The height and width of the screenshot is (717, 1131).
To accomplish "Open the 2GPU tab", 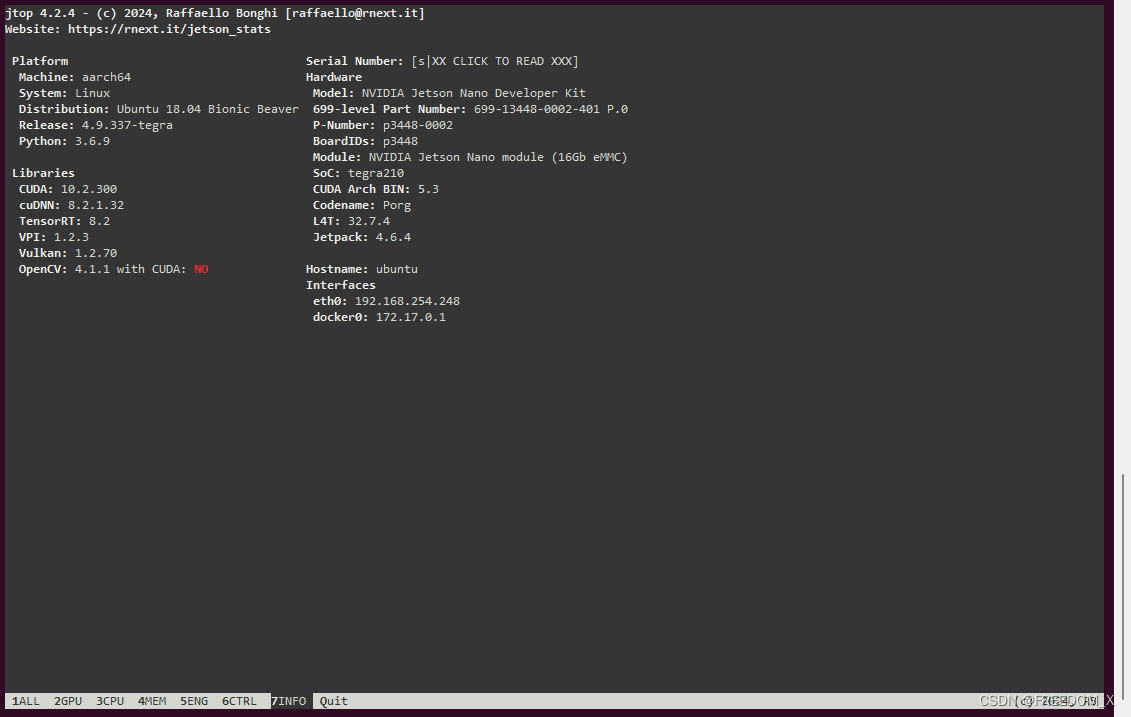I will pyautogui.click(x=68, y=701).
